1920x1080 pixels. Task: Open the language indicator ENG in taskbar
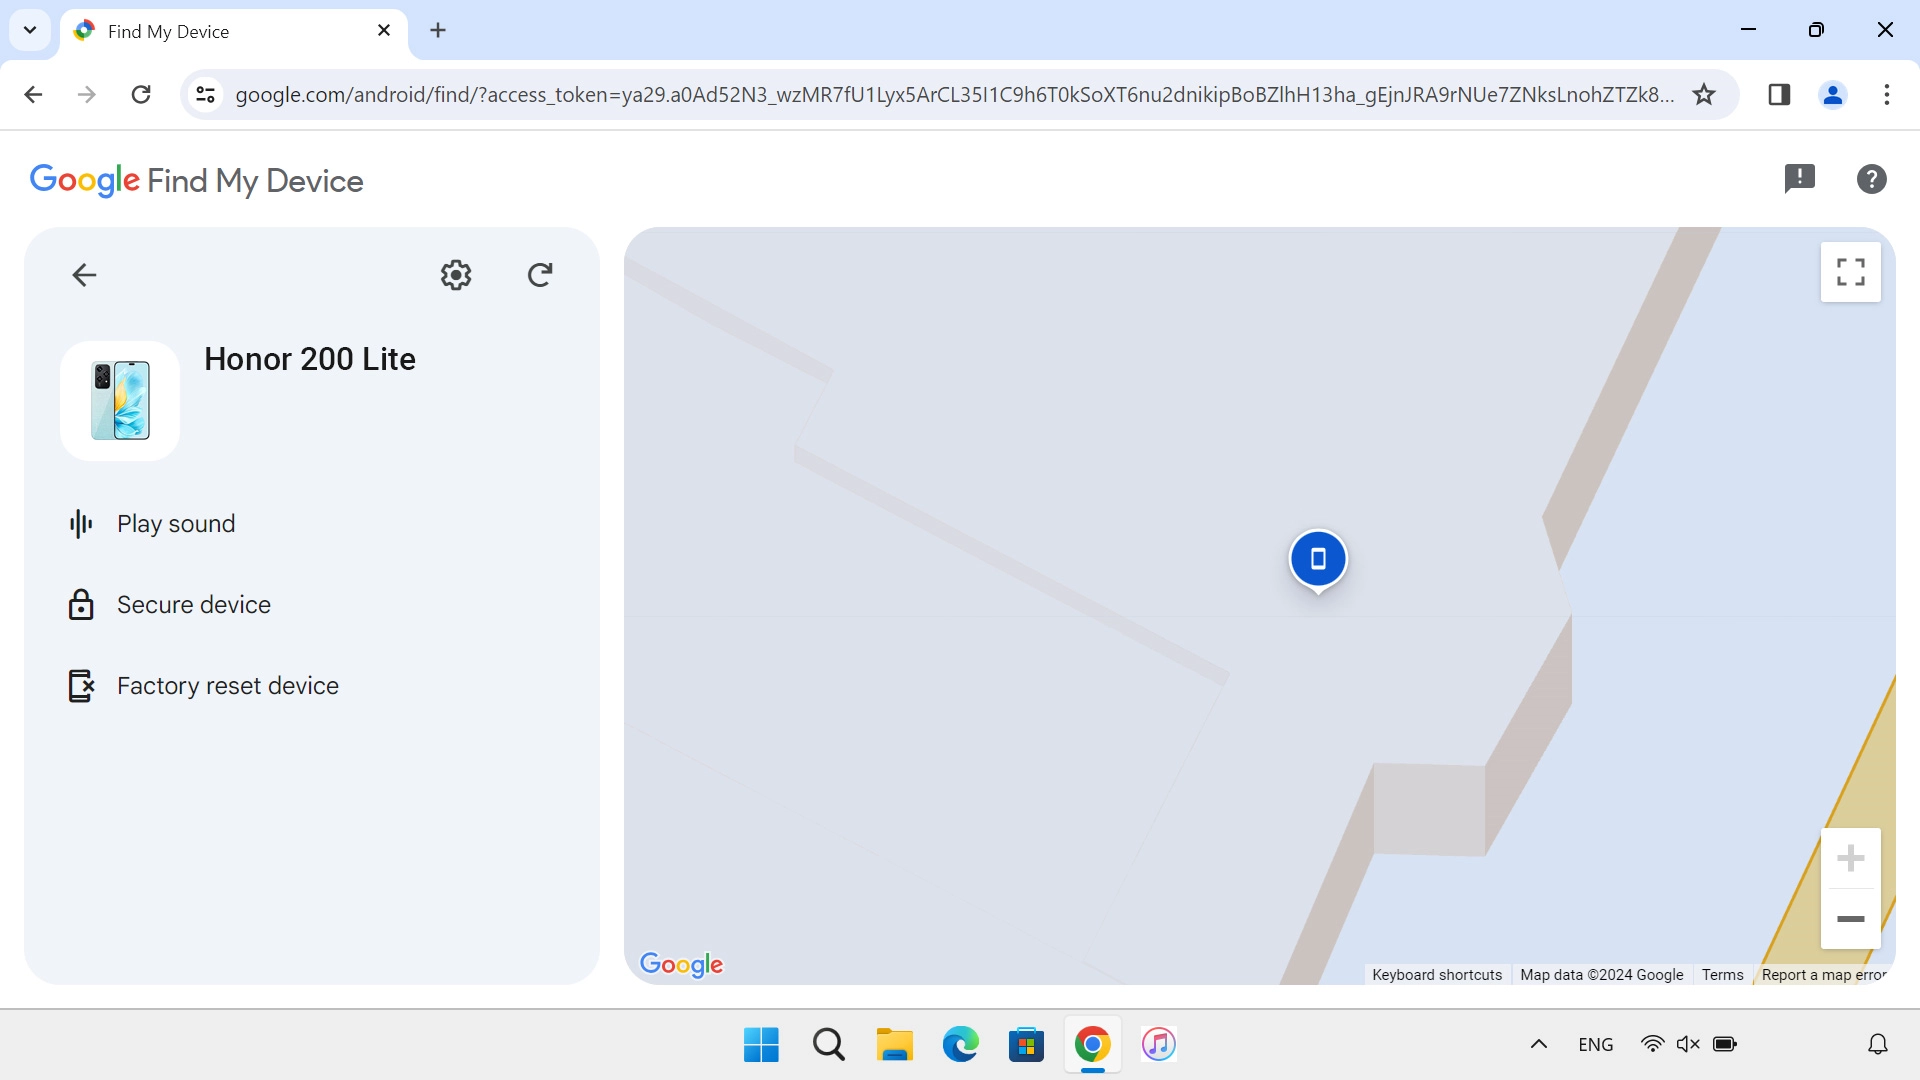click(x=1595, y=1043)
